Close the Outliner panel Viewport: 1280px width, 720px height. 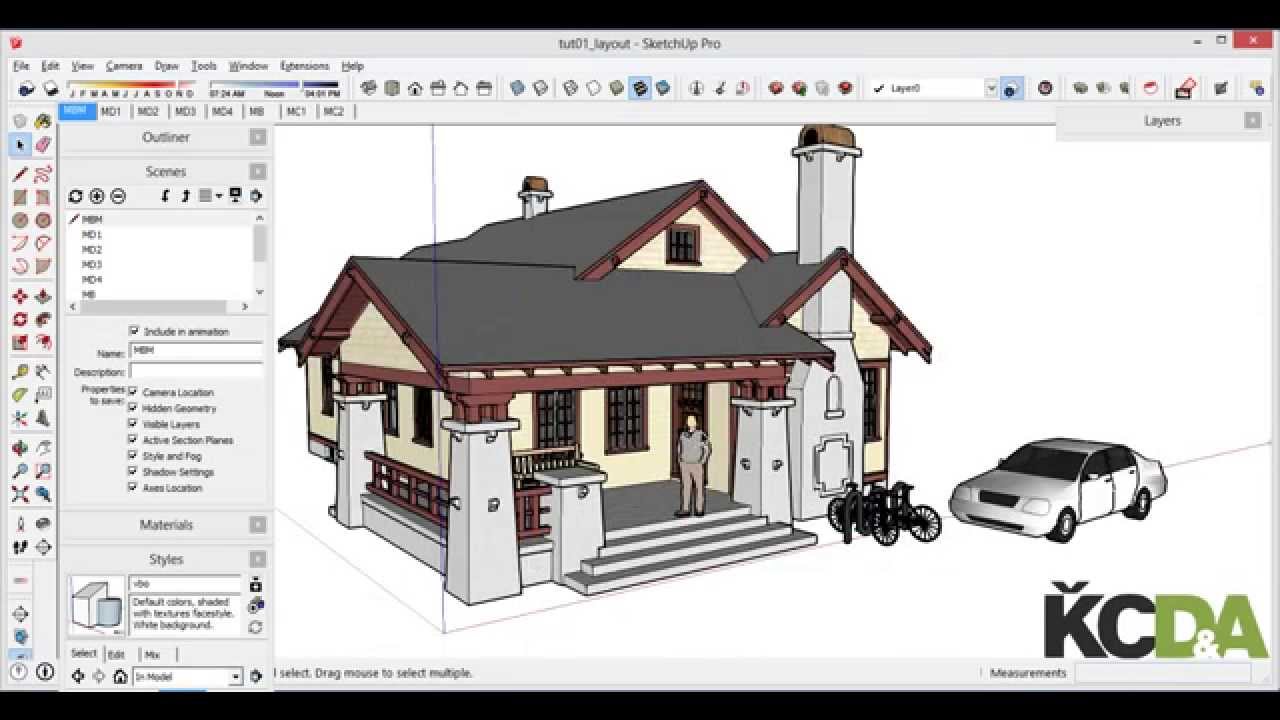[x=258, y=137]
